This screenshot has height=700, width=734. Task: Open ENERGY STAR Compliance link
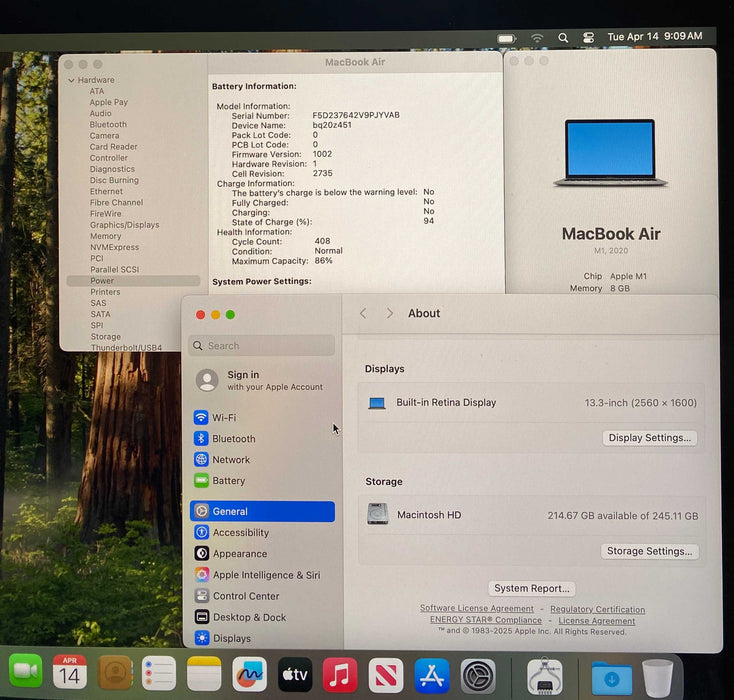point(486,620)
